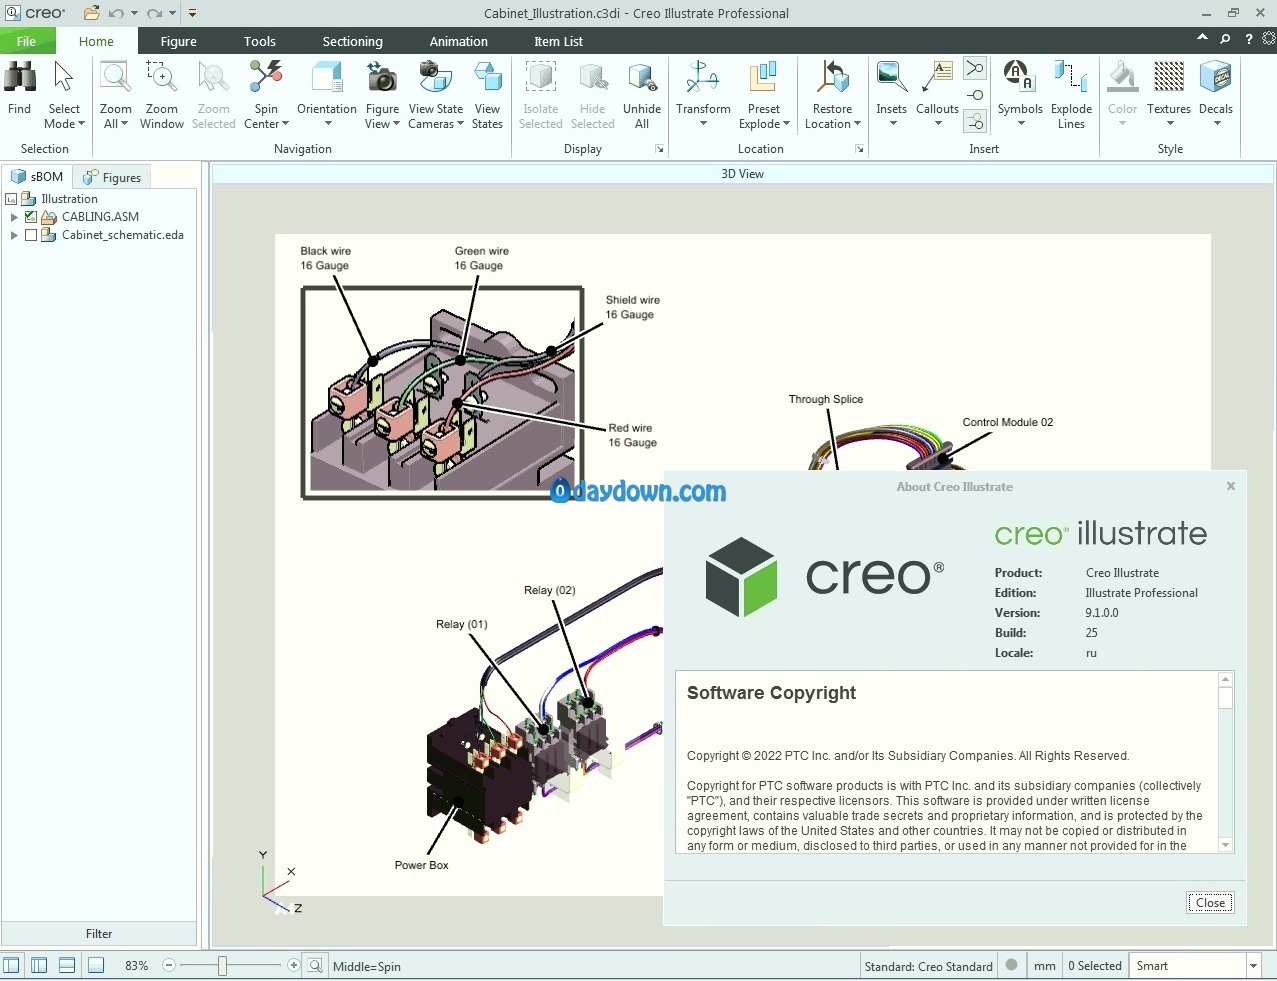The width and height of the screenshot is (1277, 981).
Task: Click the help question mark icon
Action: [1248, 39]
